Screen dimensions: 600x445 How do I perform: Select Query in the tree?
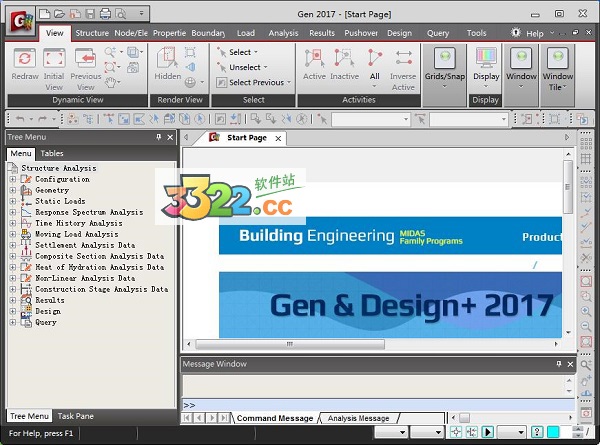coord(46,323)
